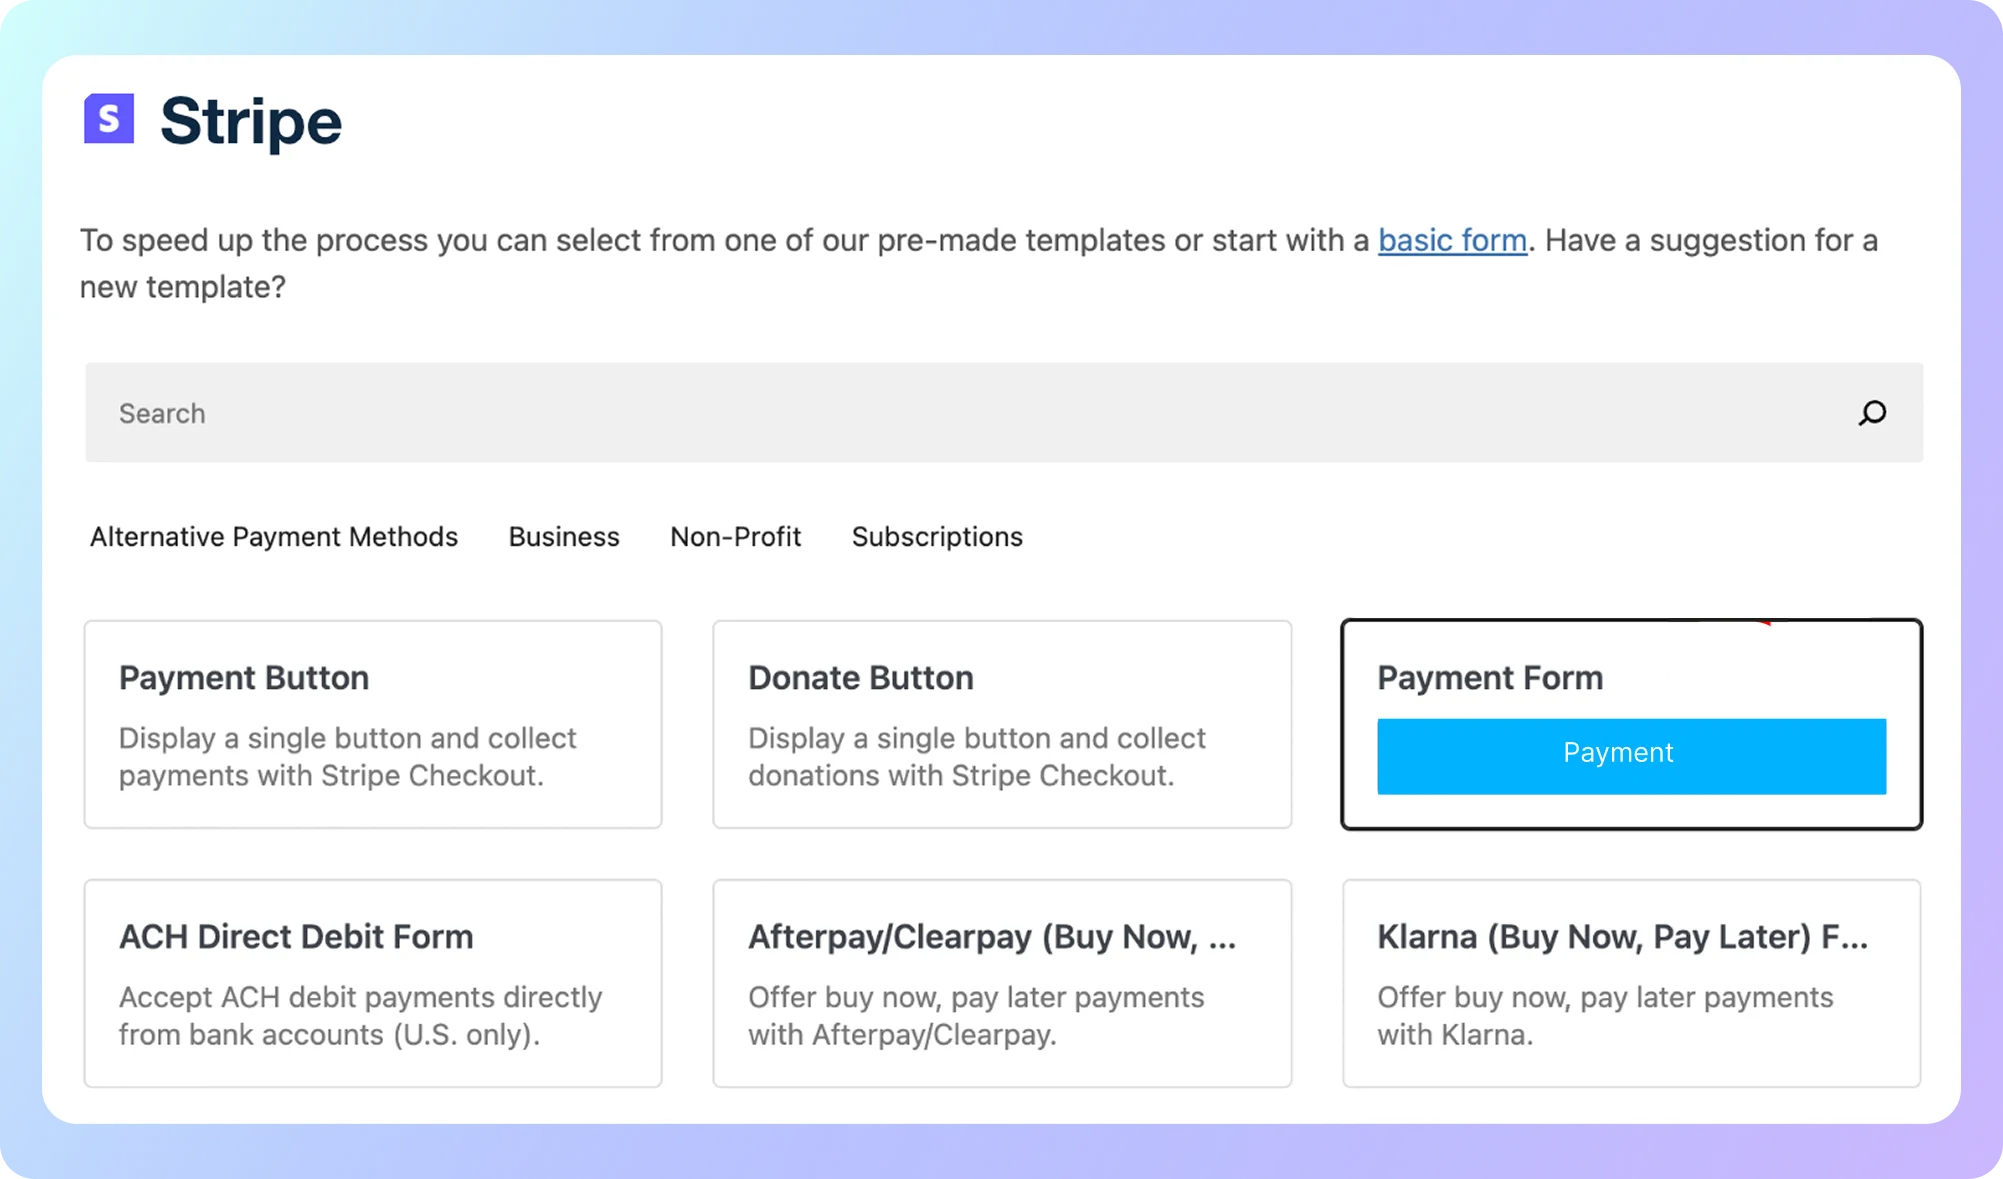Filter by Alternative Payment Methods

click(274, 537)
